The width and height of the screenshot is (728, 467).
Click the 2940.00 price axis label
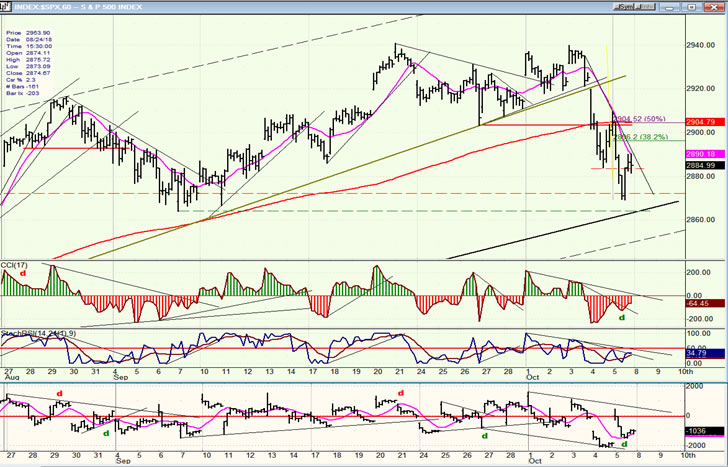(x=700, y=45)
